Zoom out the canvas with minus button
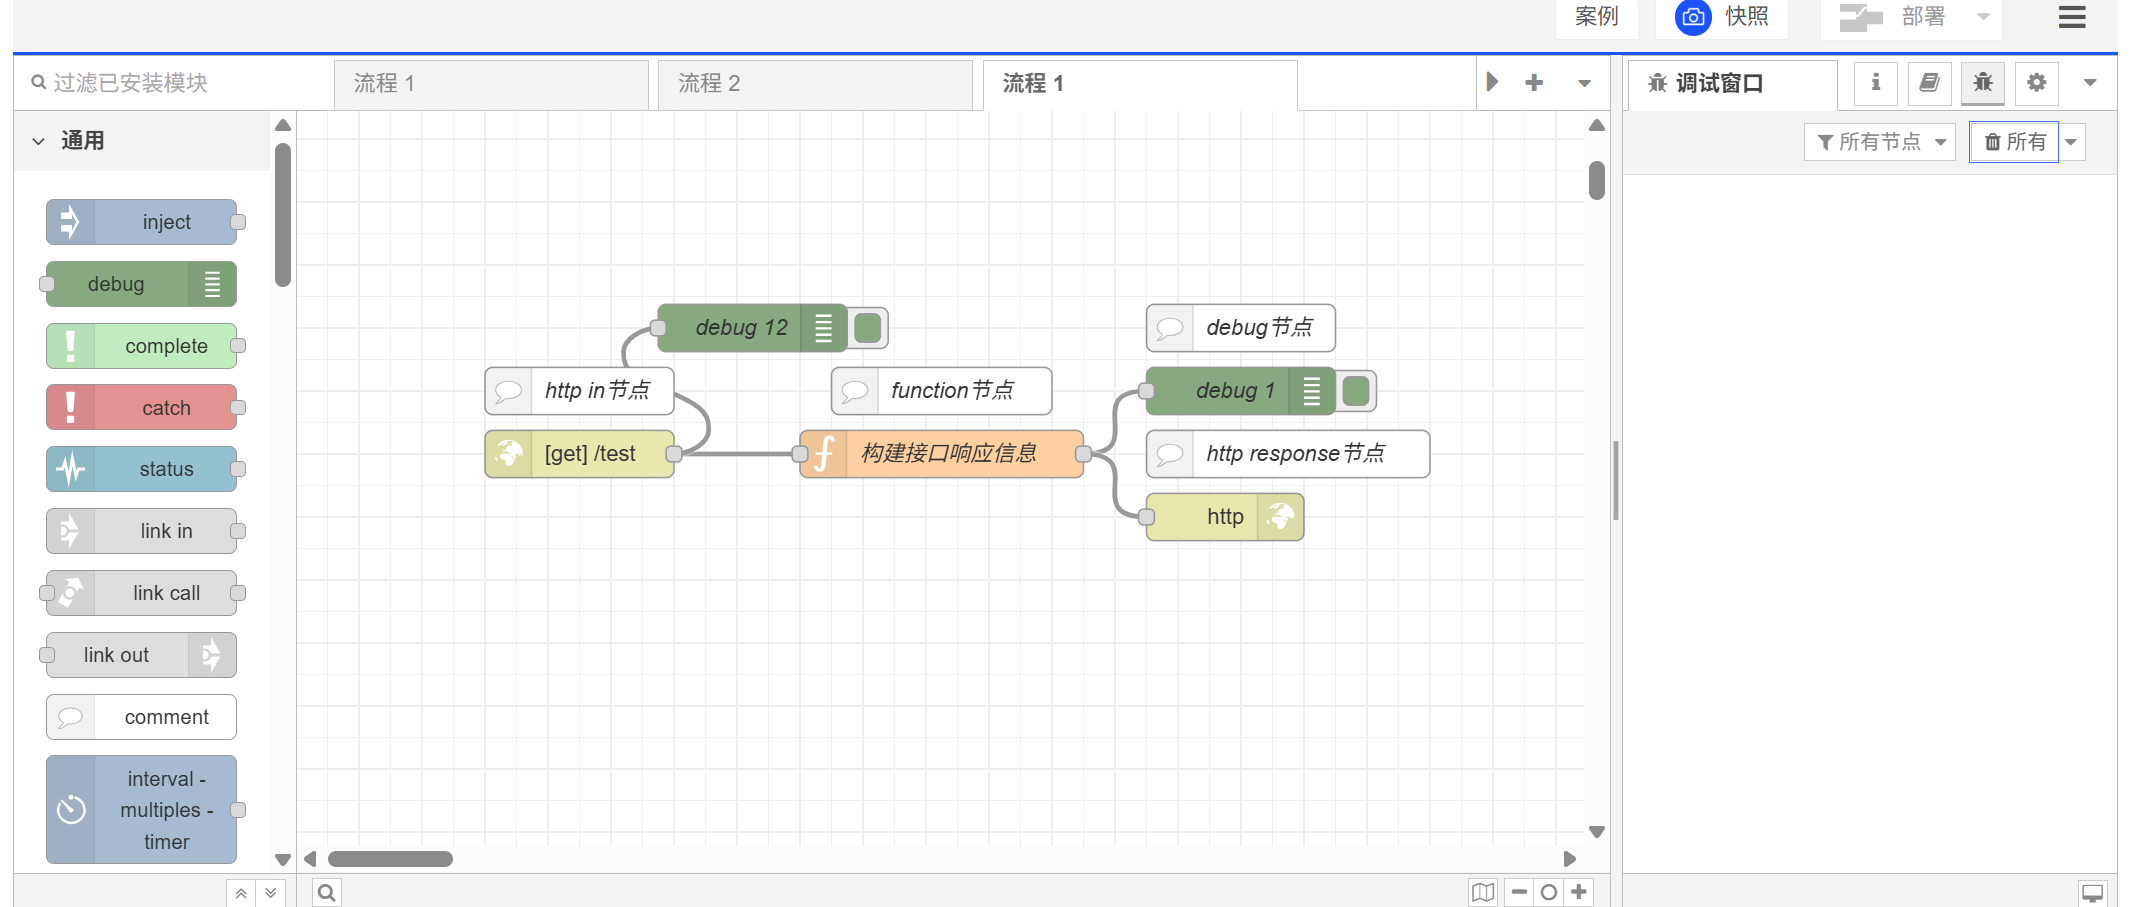 click(1519, 892)
